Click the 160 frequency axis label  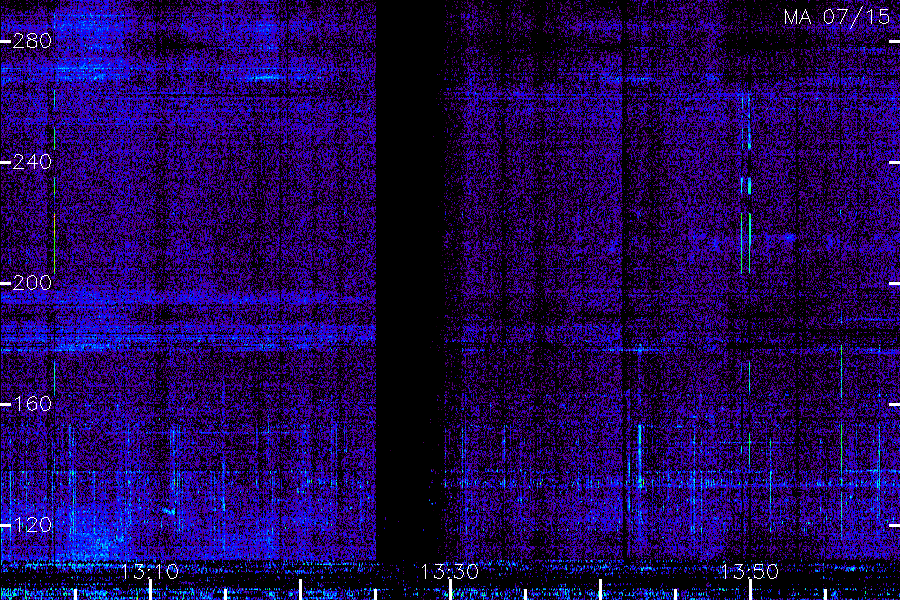coord(32,404)
